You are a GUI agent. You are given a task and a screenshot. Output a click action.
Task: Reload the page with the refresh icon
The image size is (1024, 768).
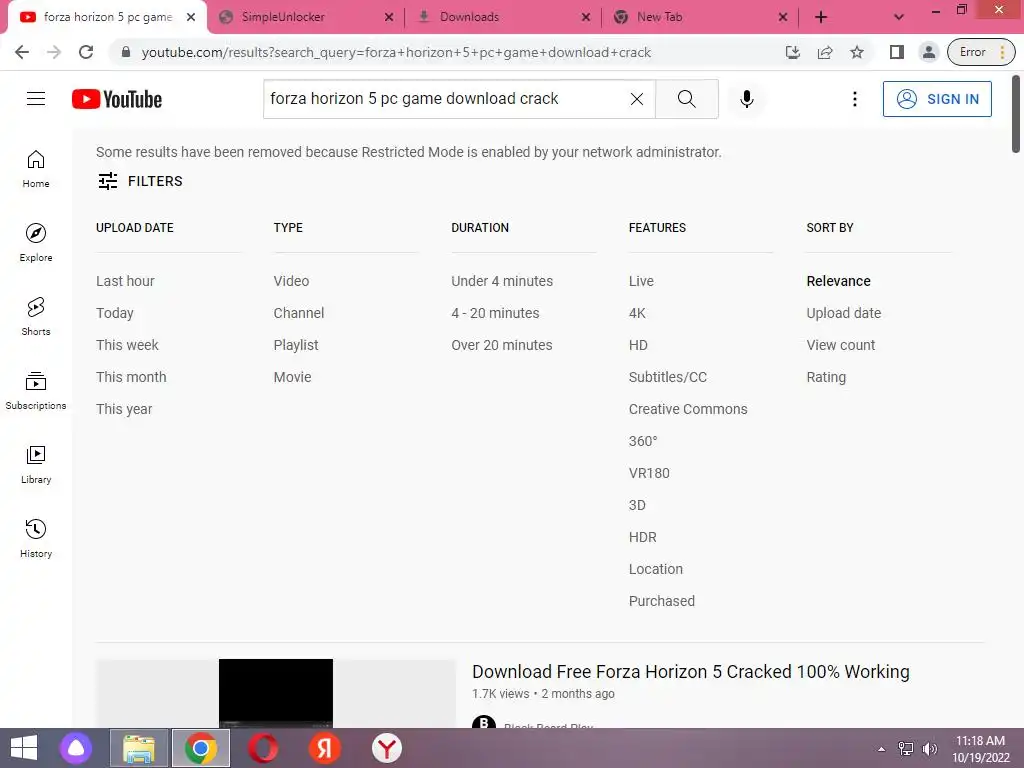[86, 52]
